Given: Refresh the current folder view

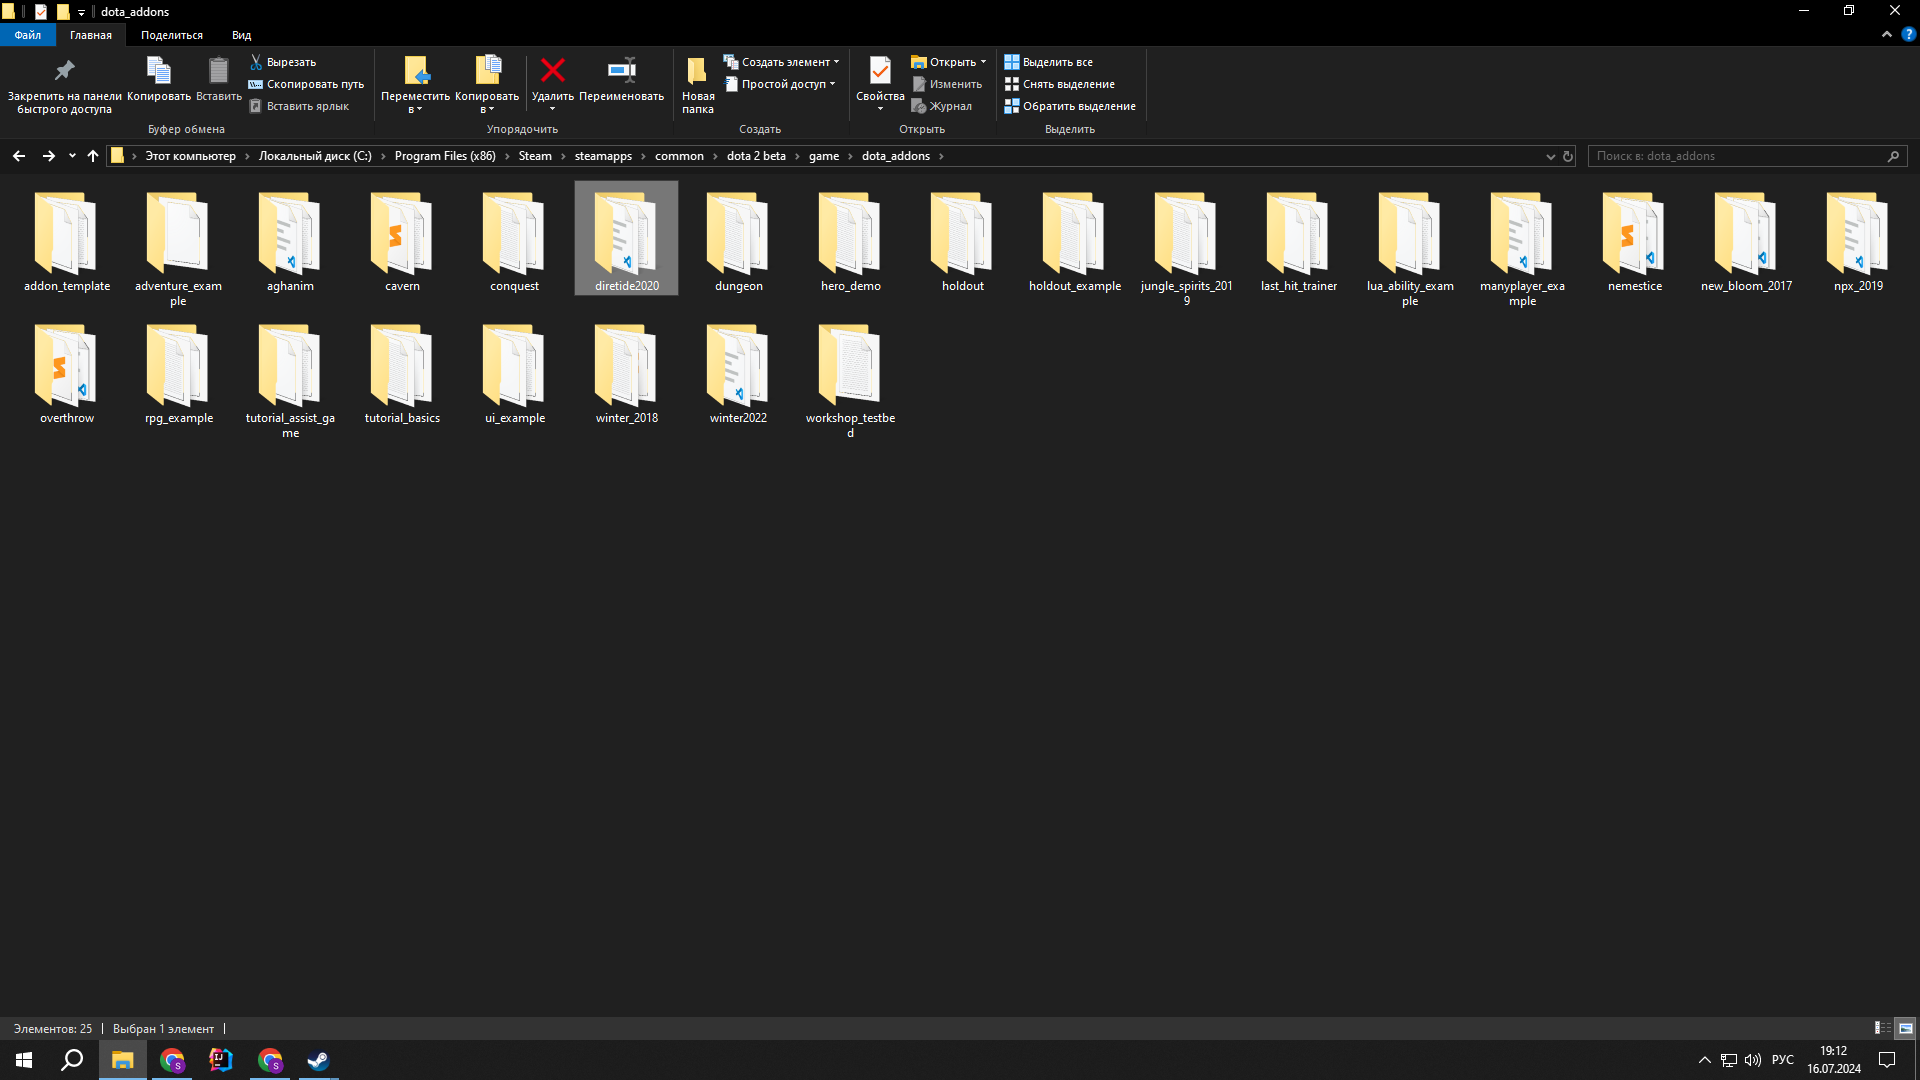Looking at the screenshot, I should coord(1568,156).
